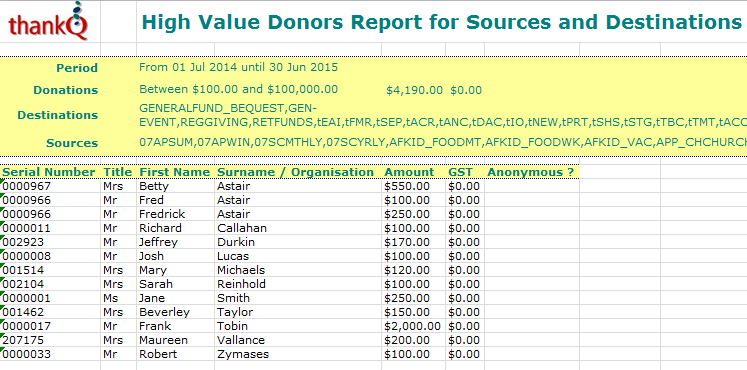The width and height of the screenshot is (747, 370).
Task: Click the Title cell for Jane Smith
Action: 110,298
